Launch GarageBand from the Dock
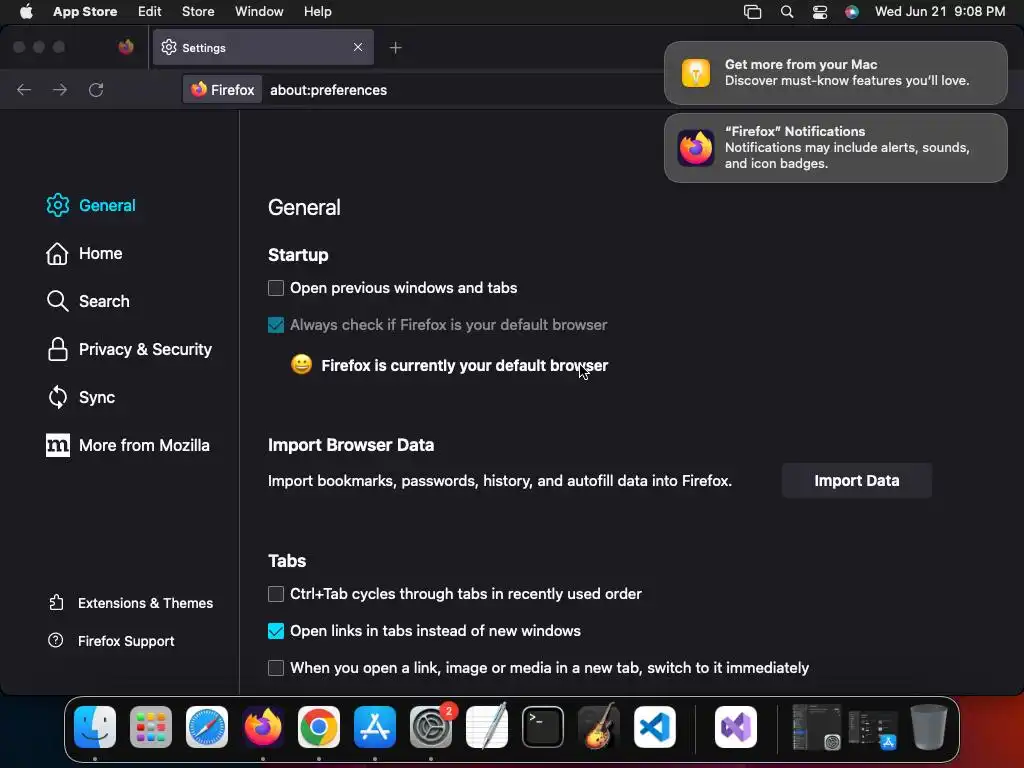Image resolution: width=1024 pixels, height=768 pixels. tap(599, 726)
